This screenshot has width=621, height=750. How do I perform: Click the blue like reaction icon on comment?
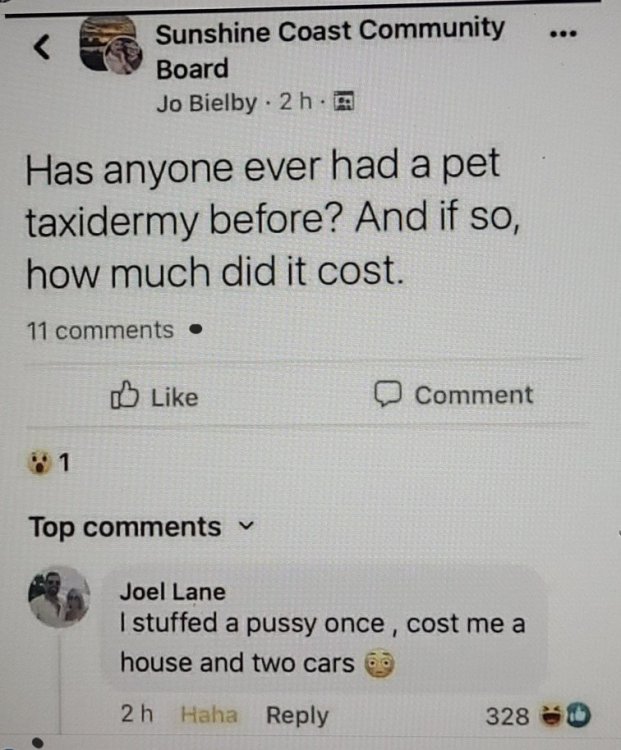[578, 716]
